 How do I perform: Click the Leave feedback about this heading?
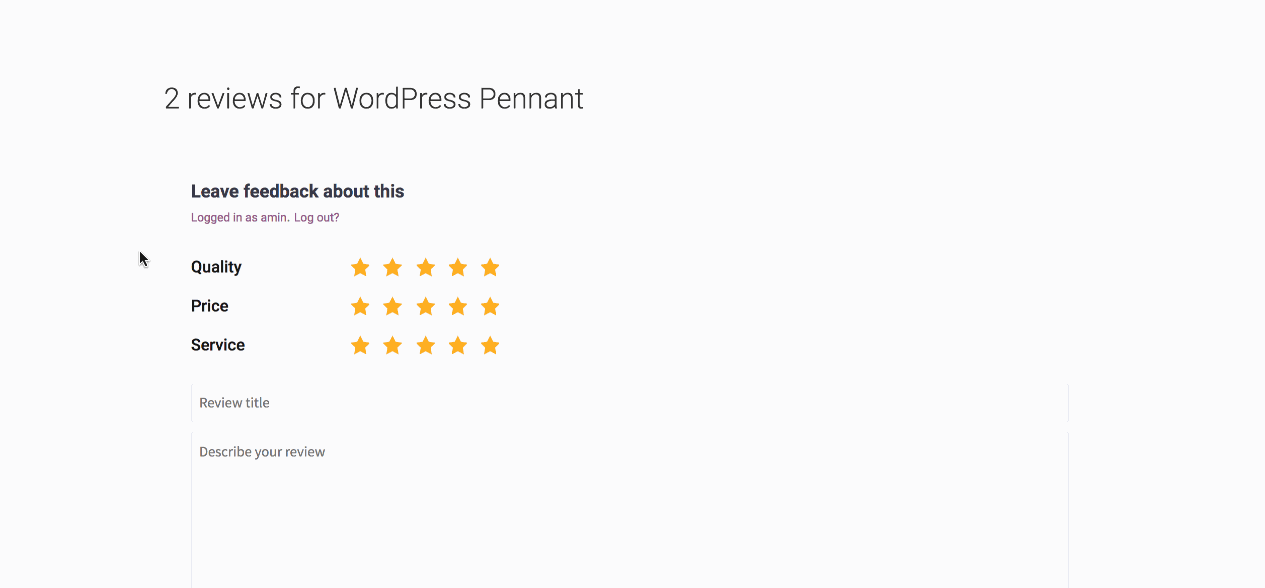point(297,191)
